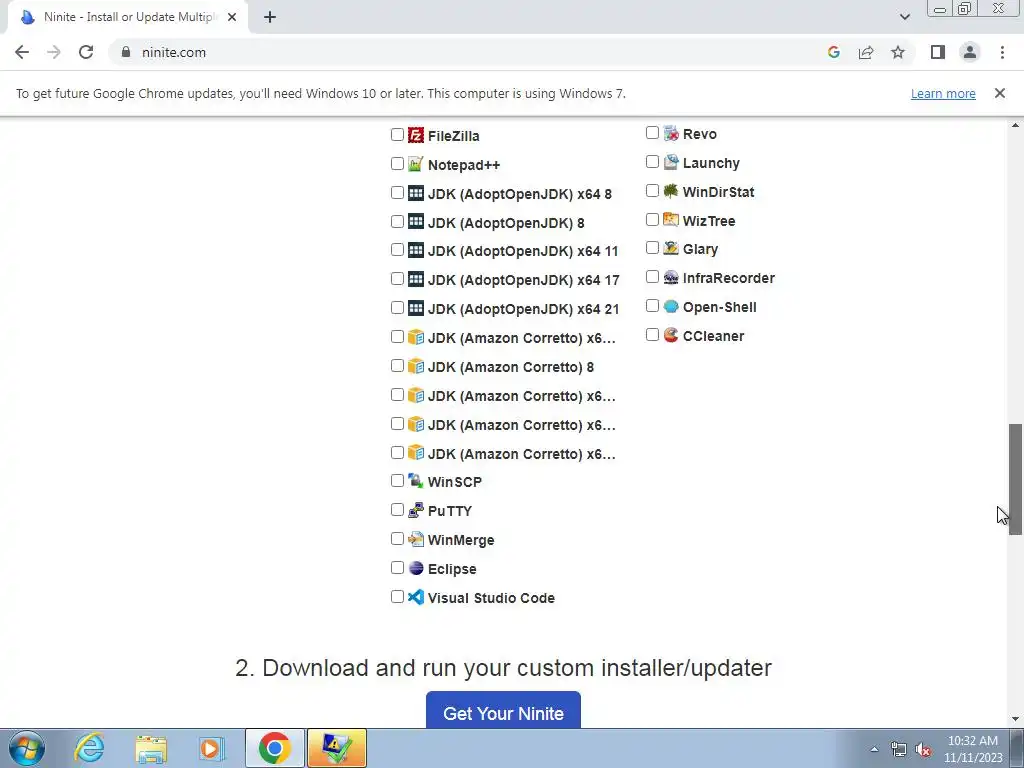
Task: Open the Chrome side panel icon
Action: coord(938,52)
